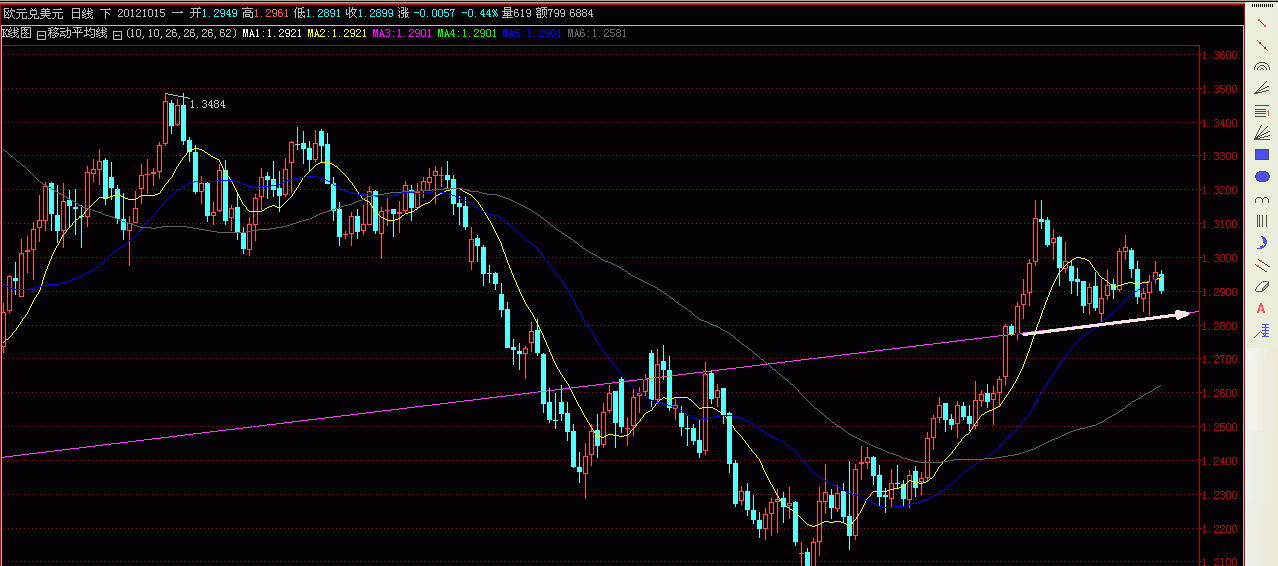This screenshot has height=566, width=1278.
Task: Select the regression ruler tool
Action: pos(1261,331)
